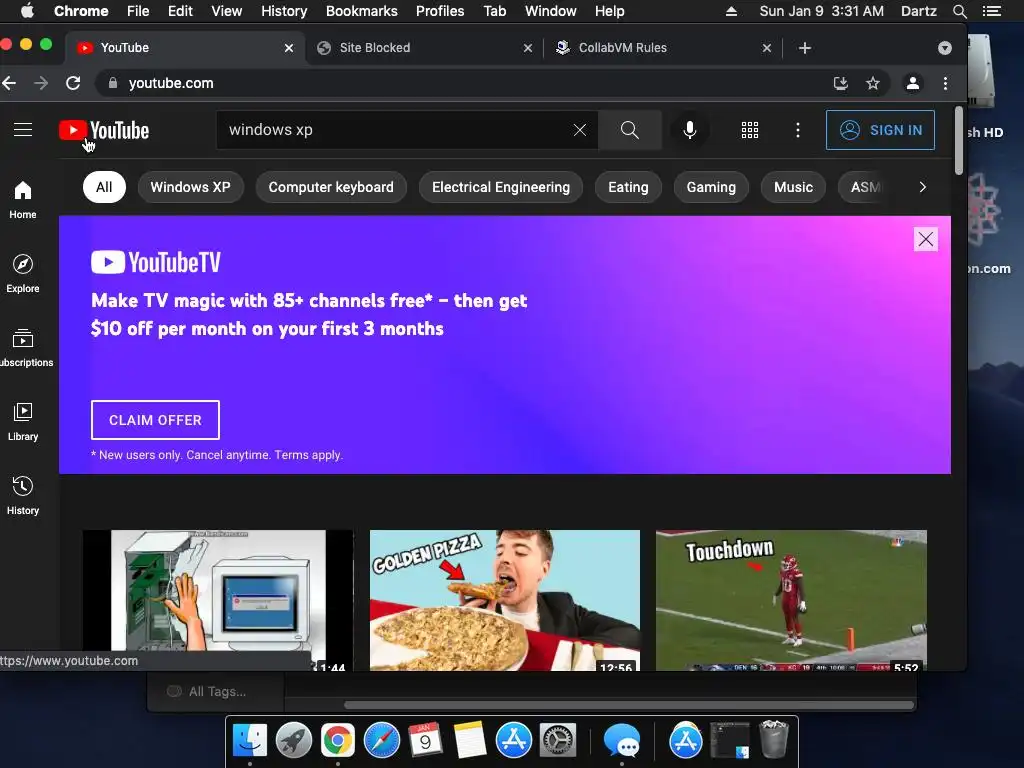Open YouTube settings three-dot menu
The image size is (1024, 768).
pos(797,130)
